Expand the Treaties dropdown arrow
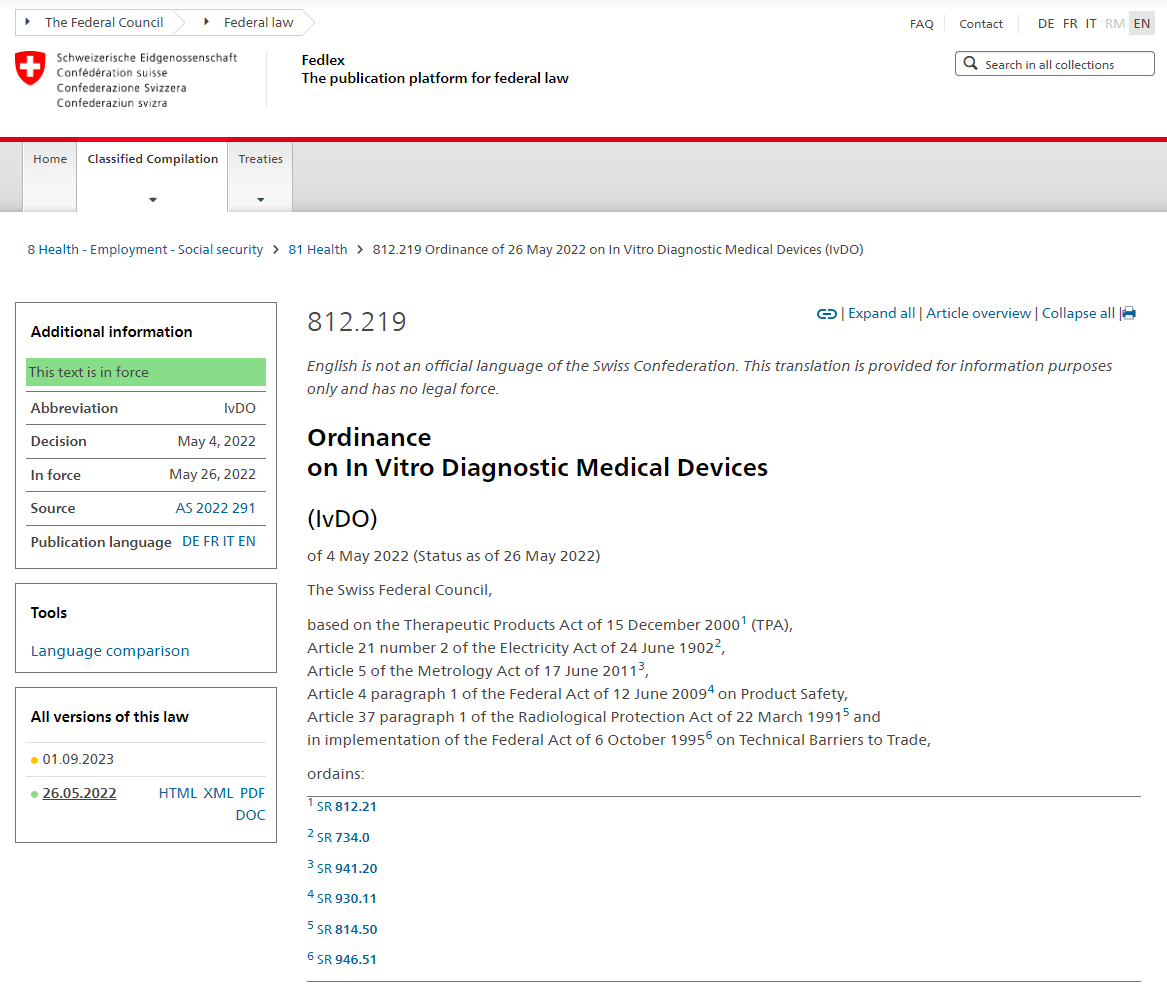 pyautogui.click(x=260, y=199)
